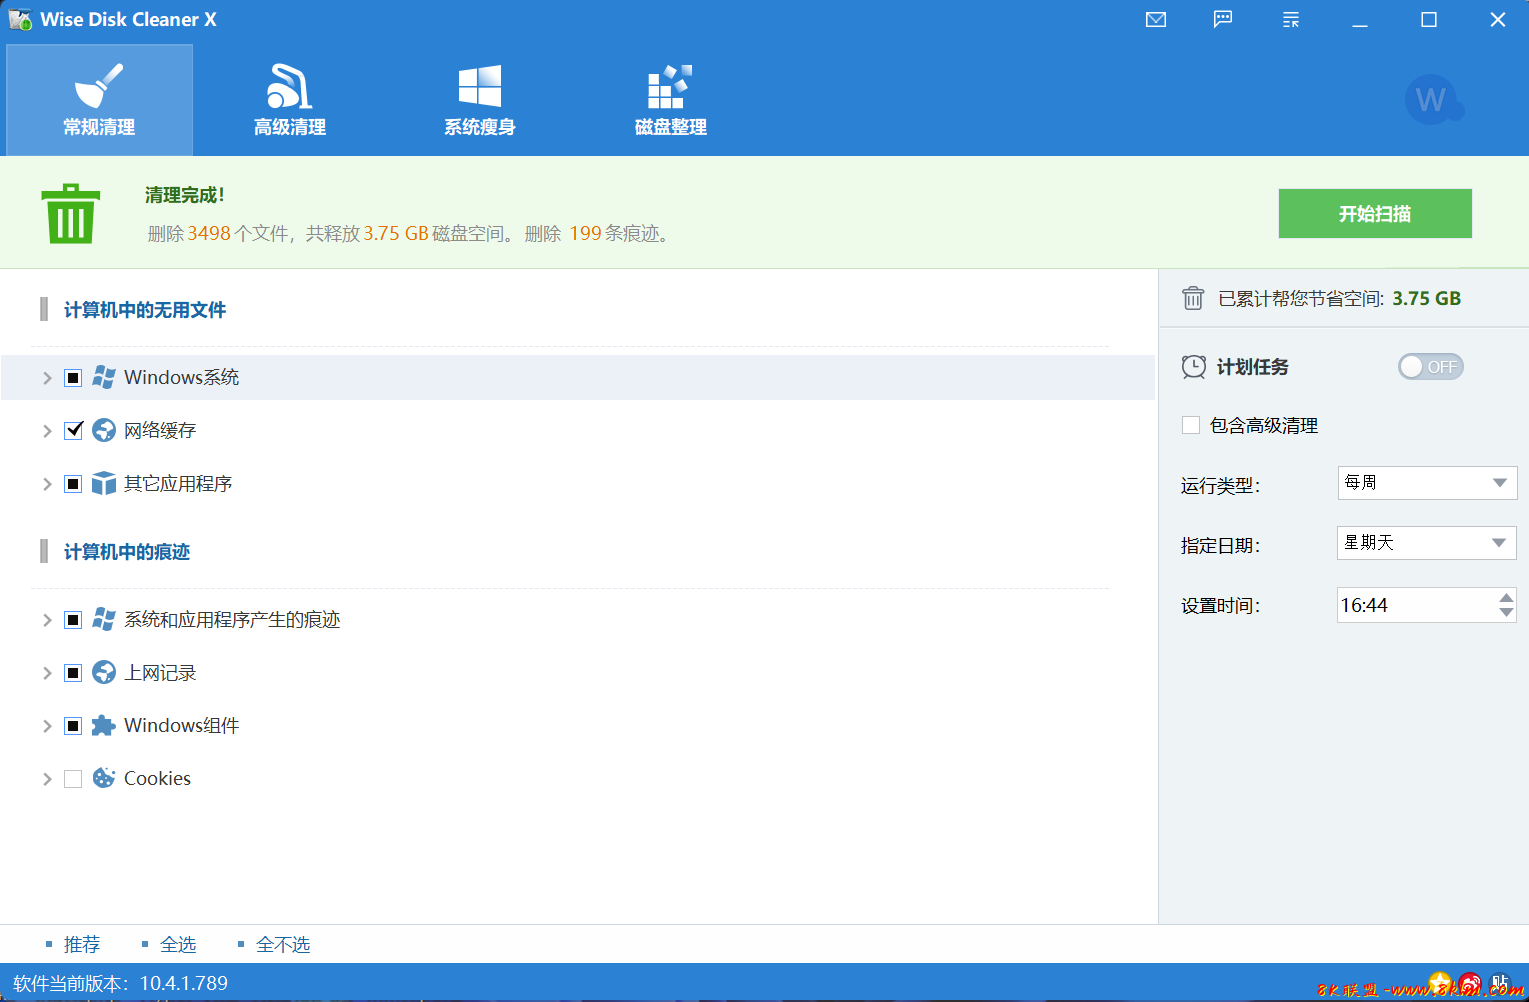
Task: Click the round W avatar icon
Action: 1432,100
